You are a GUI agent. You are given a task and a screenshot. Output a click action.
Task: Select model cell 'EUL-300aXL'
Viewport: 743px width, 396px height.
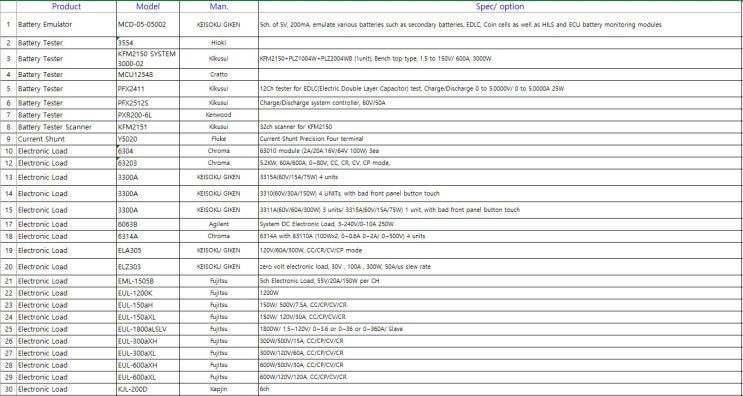(x=148, y=353)
